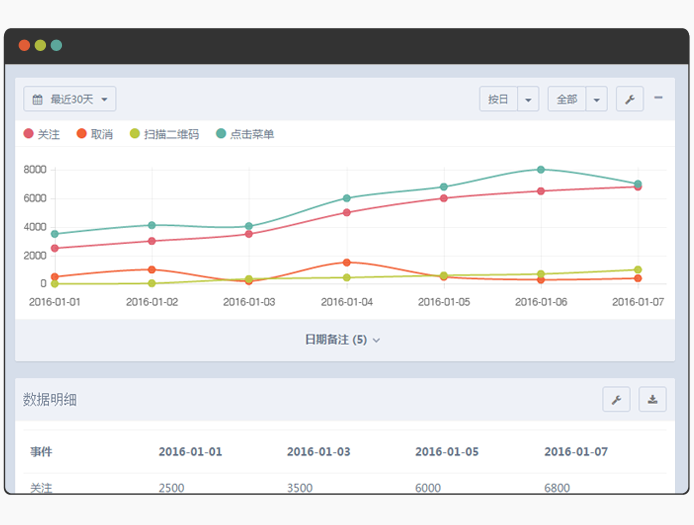Click the 取消 data point on 2016-01-04
Screen dimensions: 694x525
click(347, 262)
